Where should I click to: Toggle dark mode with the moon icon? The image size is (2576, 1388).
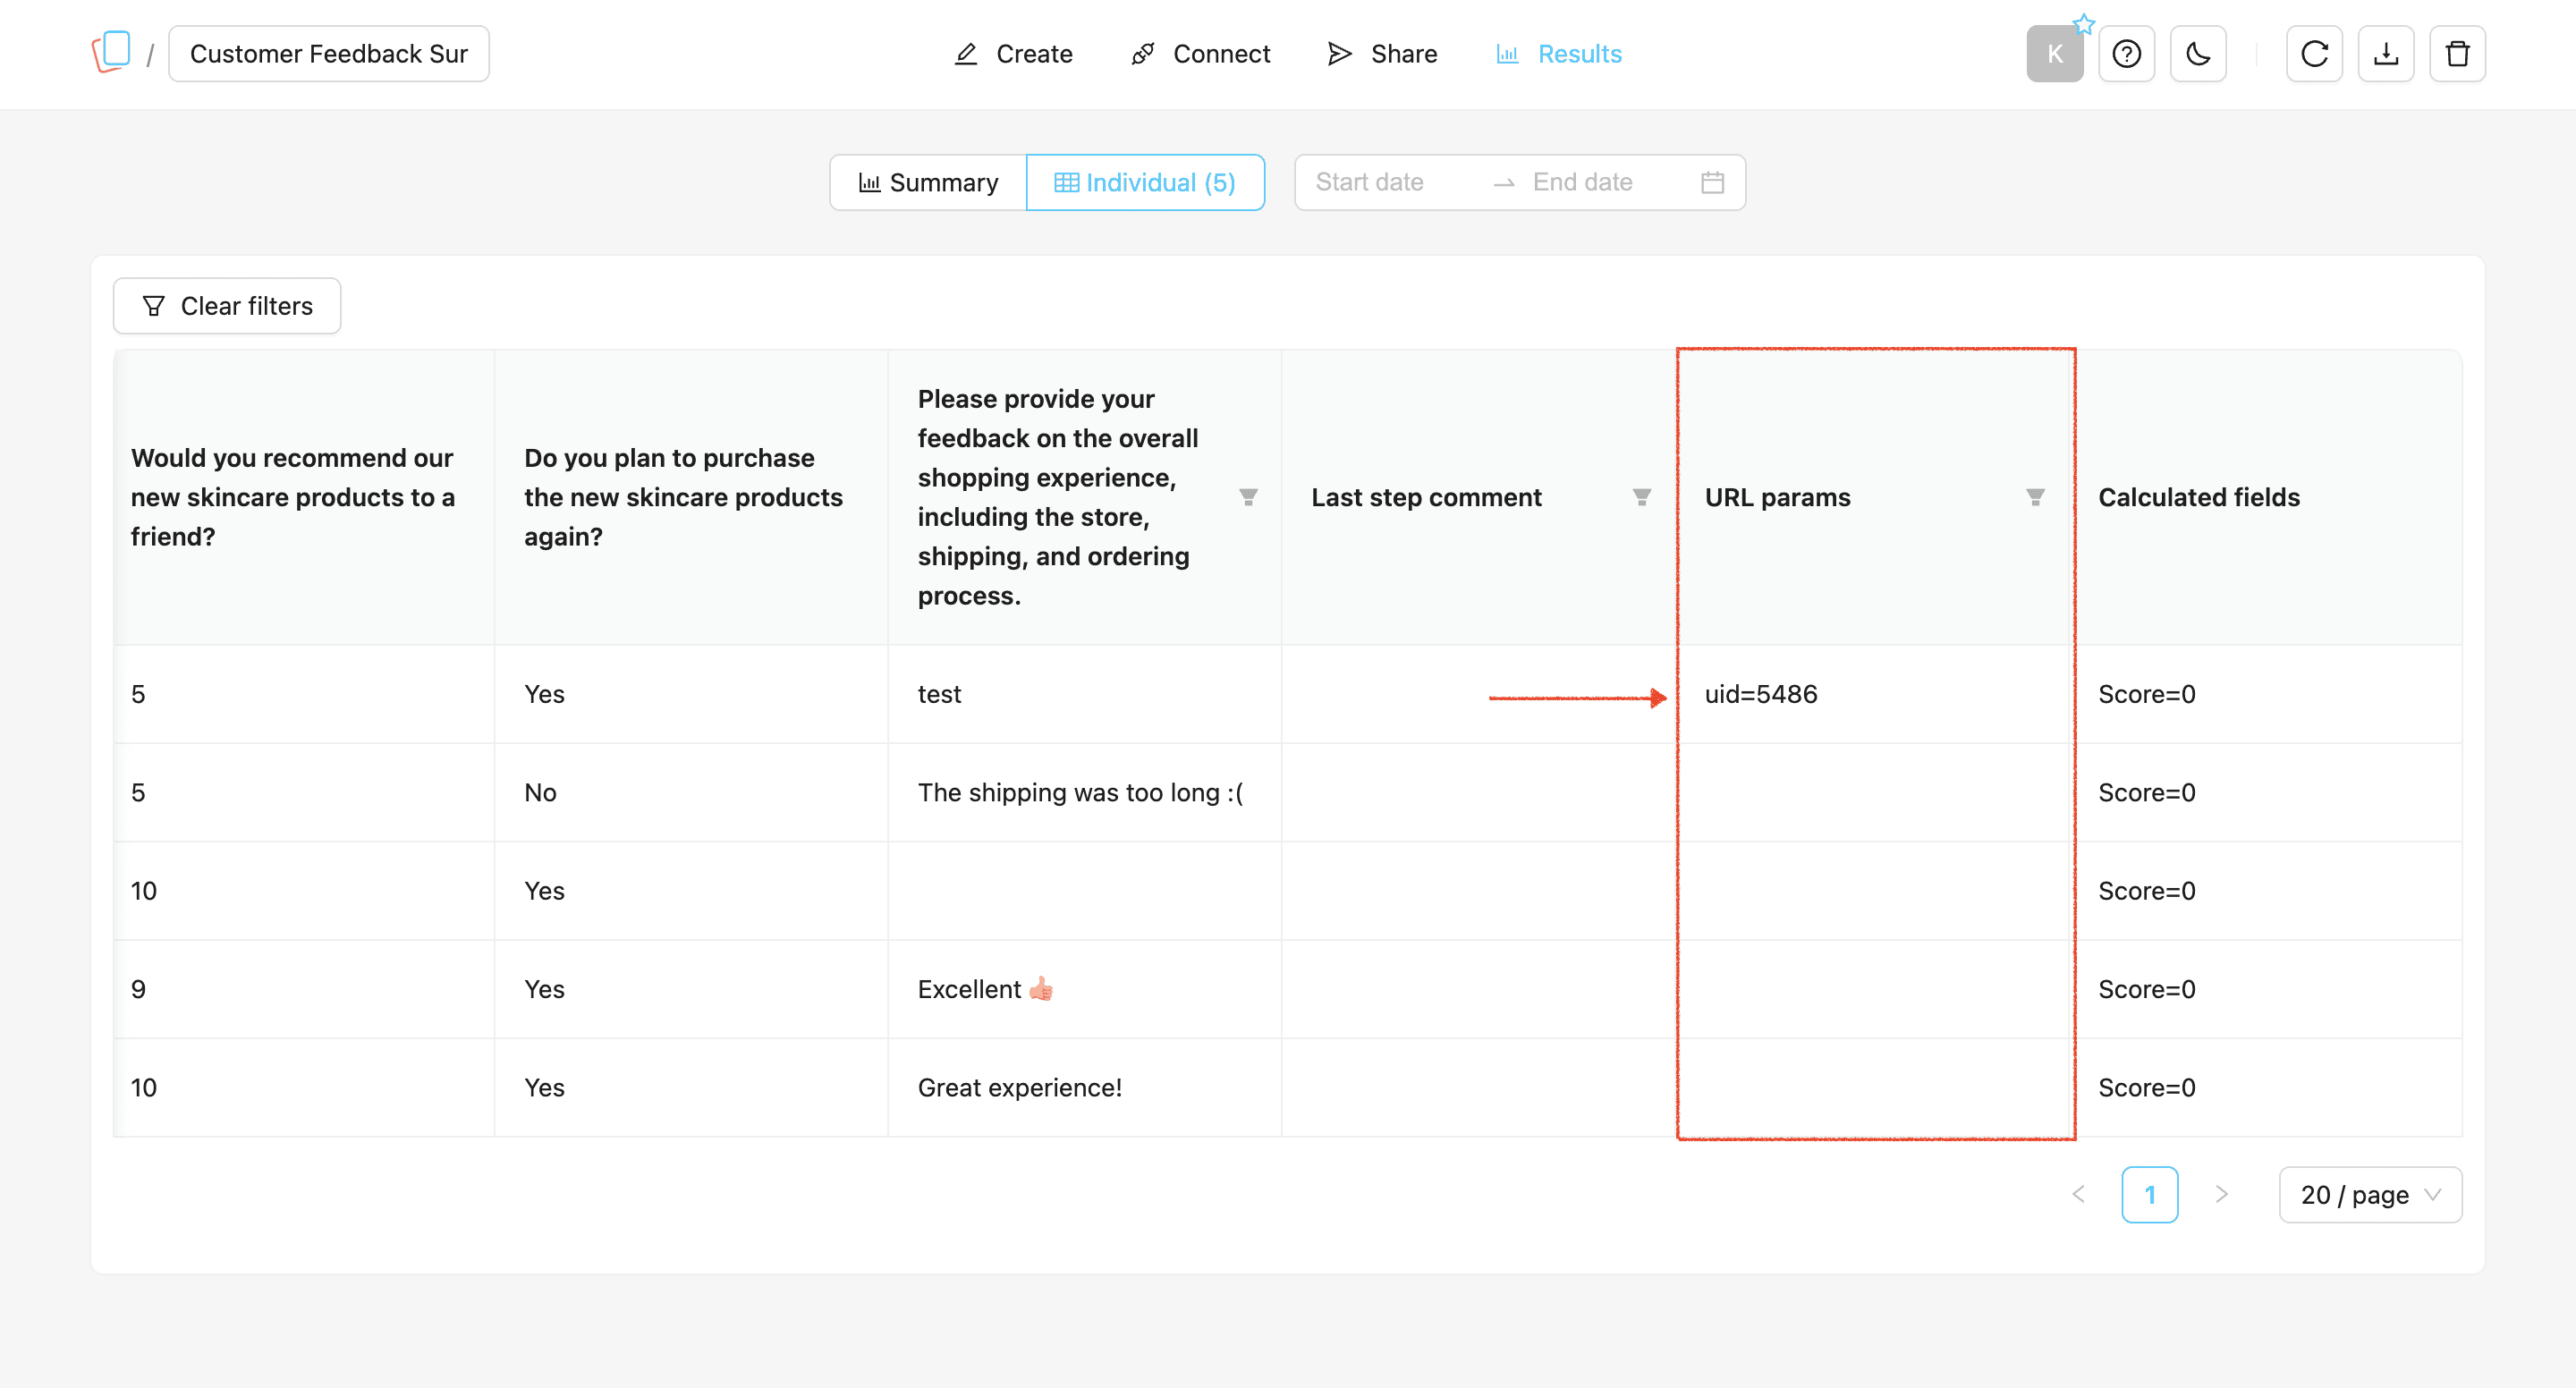pos(2198,54)
